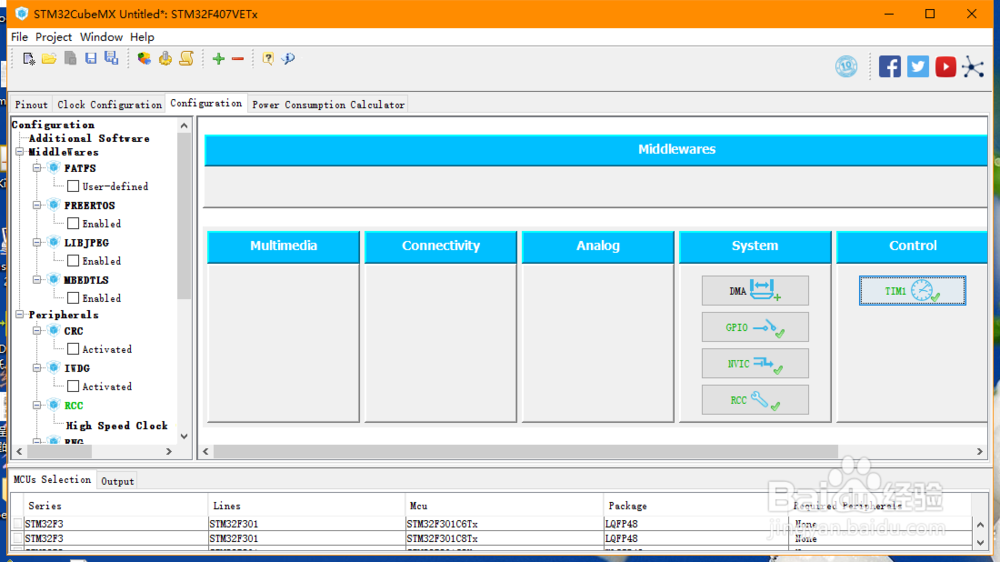Open the Window menu
Viewport: 1000px width, 562px height.
pyautogui.click(x=101, y=37)
